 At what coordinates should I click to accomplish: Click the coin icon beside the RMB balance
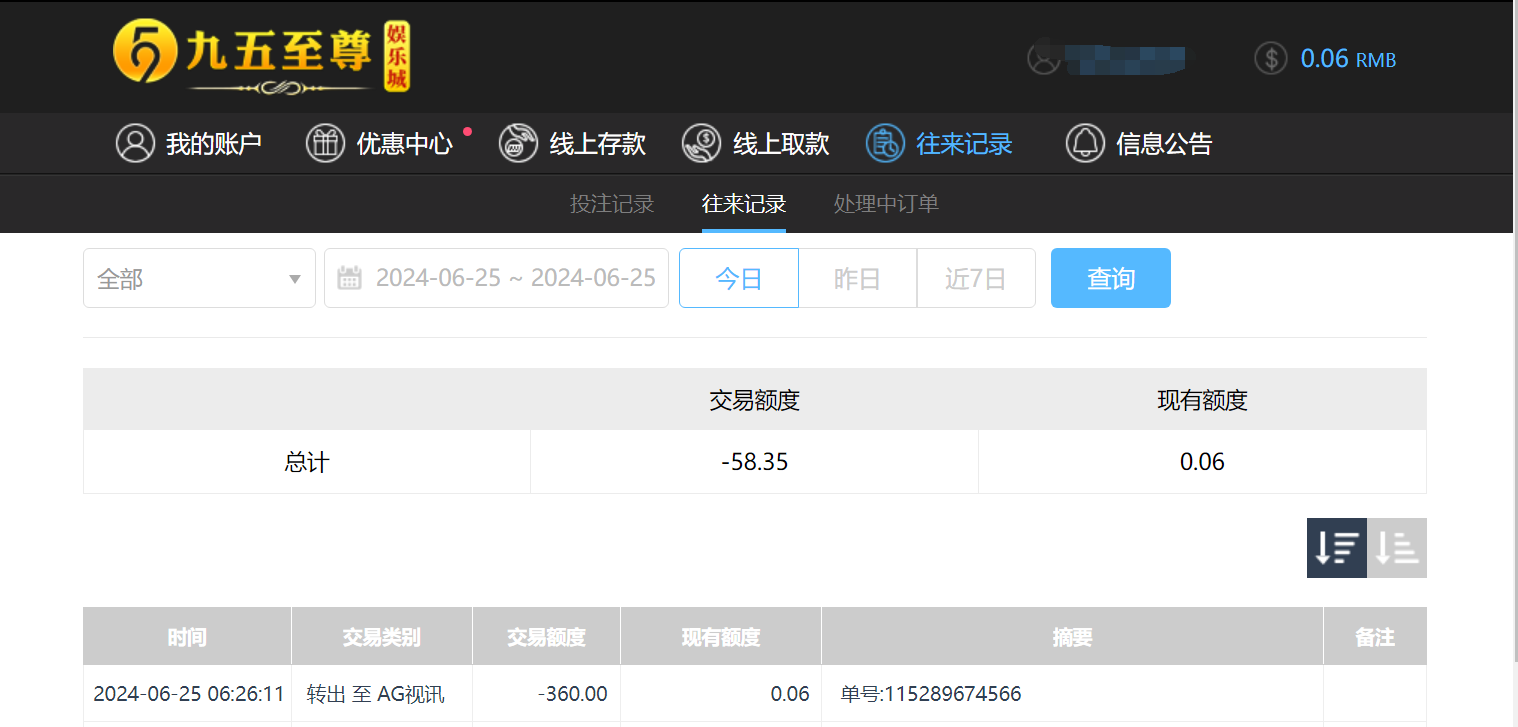1270,58
